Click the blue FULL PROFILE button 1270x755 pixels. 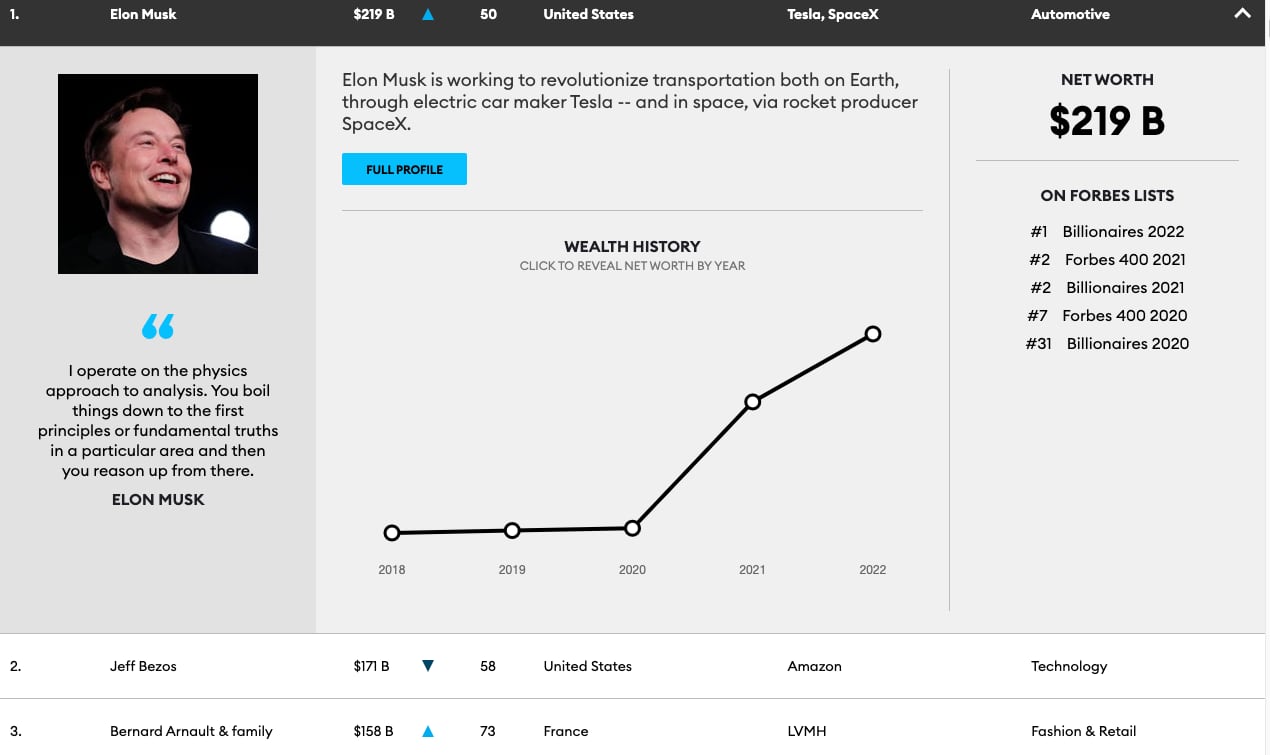[404, 170]
